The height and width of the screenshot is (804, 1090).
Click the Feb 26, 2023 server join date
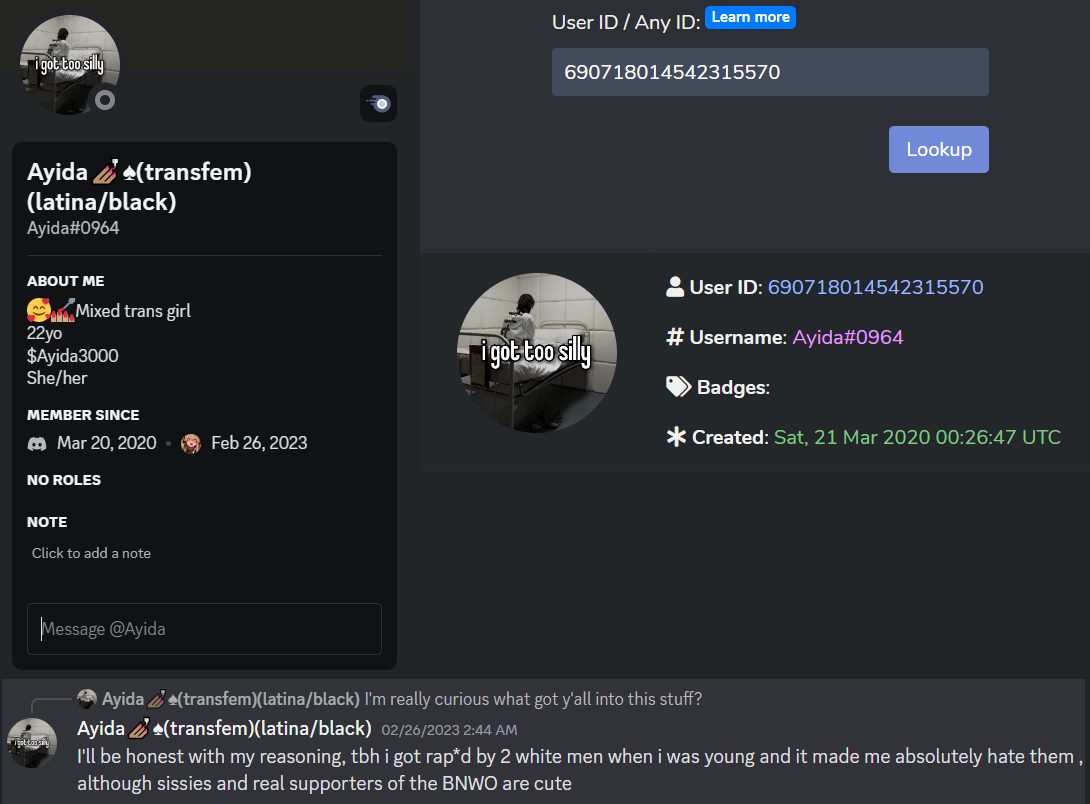[259, 443]
